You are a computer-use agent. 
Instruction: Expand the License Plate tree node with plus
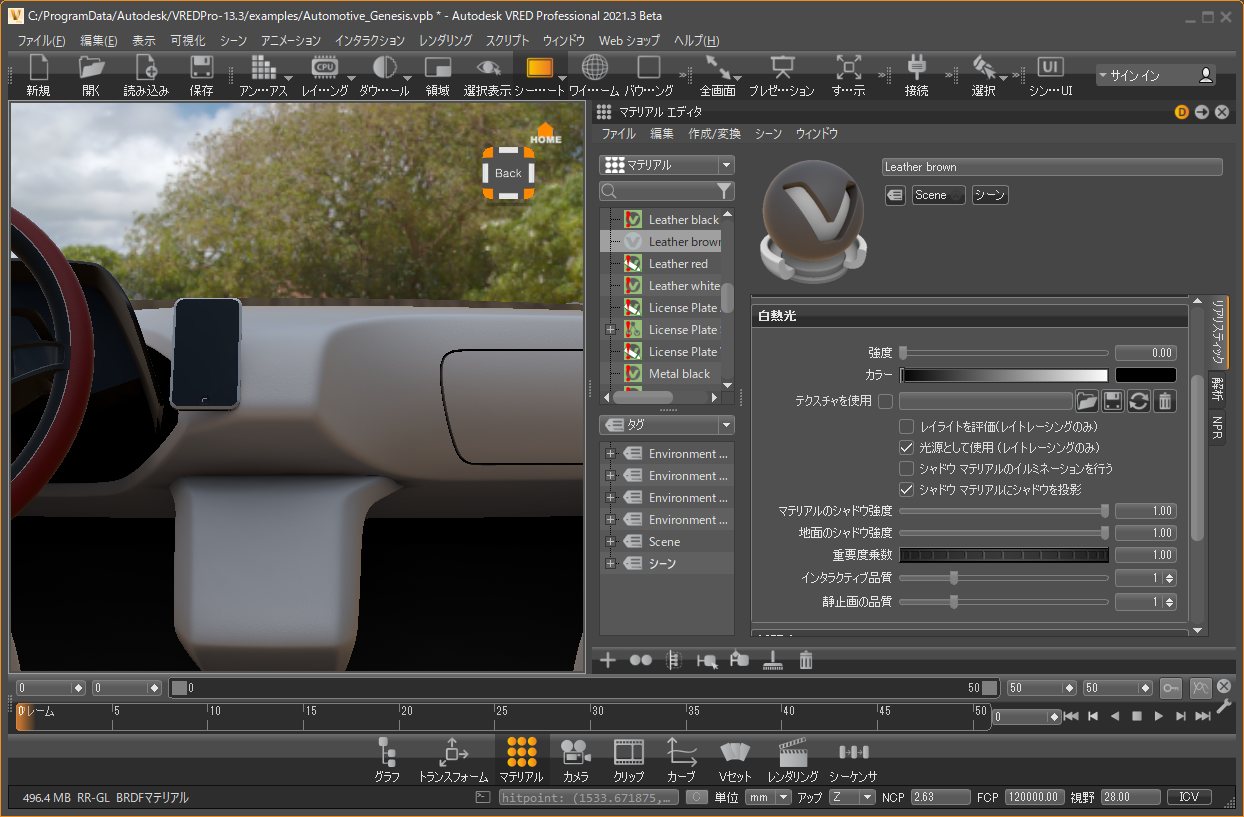click(610, 330)
